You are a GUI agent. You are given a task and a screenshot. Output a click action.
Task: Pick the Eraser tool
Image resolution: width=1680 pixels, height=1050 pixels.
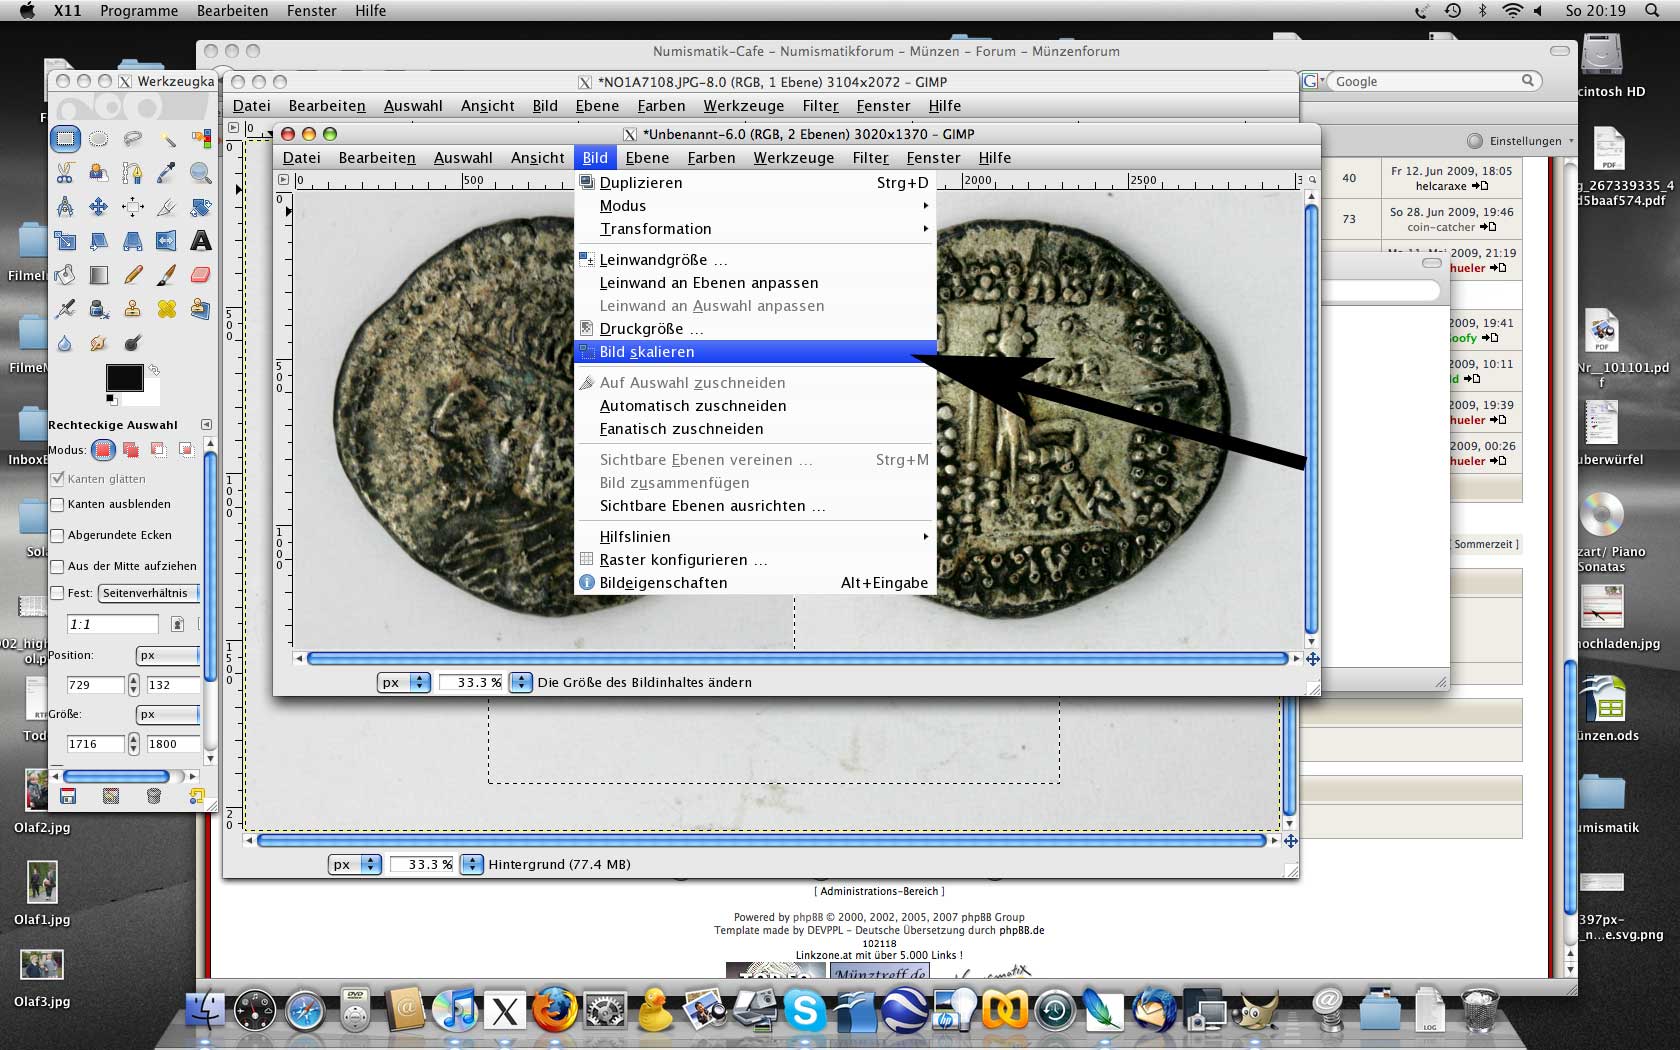click(x=200, y=275)
